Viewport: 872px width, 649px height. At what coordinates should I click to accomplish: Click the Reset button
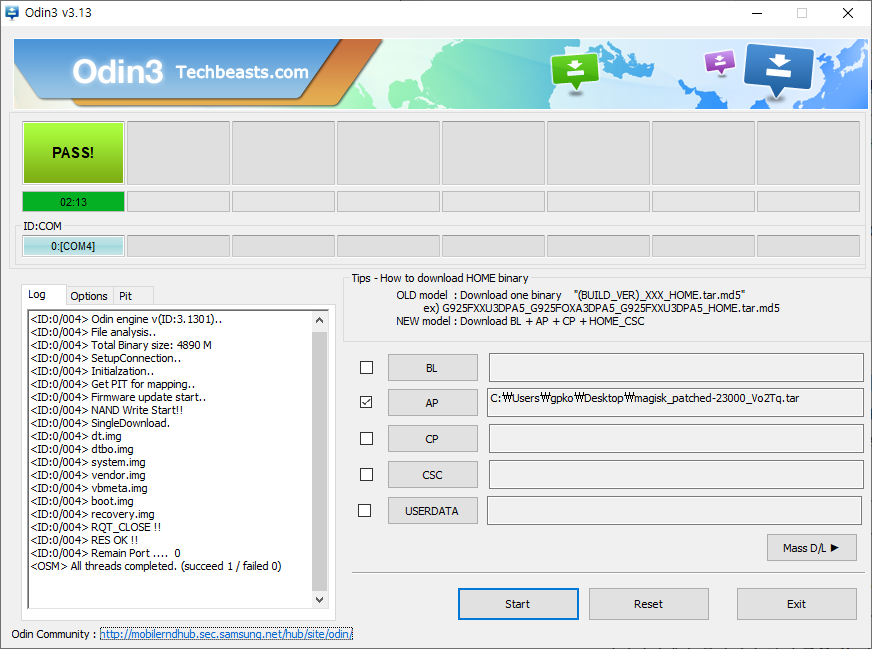point(648,604)
